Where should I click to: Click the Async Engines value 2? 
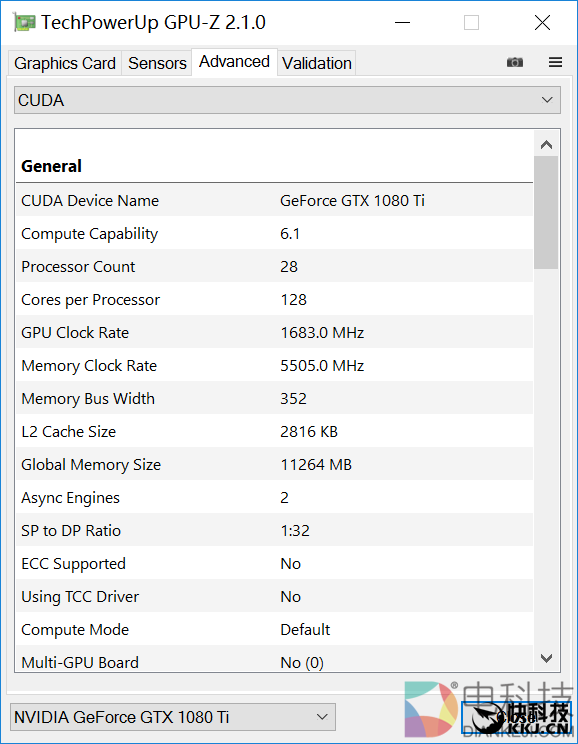coord(284,498)
